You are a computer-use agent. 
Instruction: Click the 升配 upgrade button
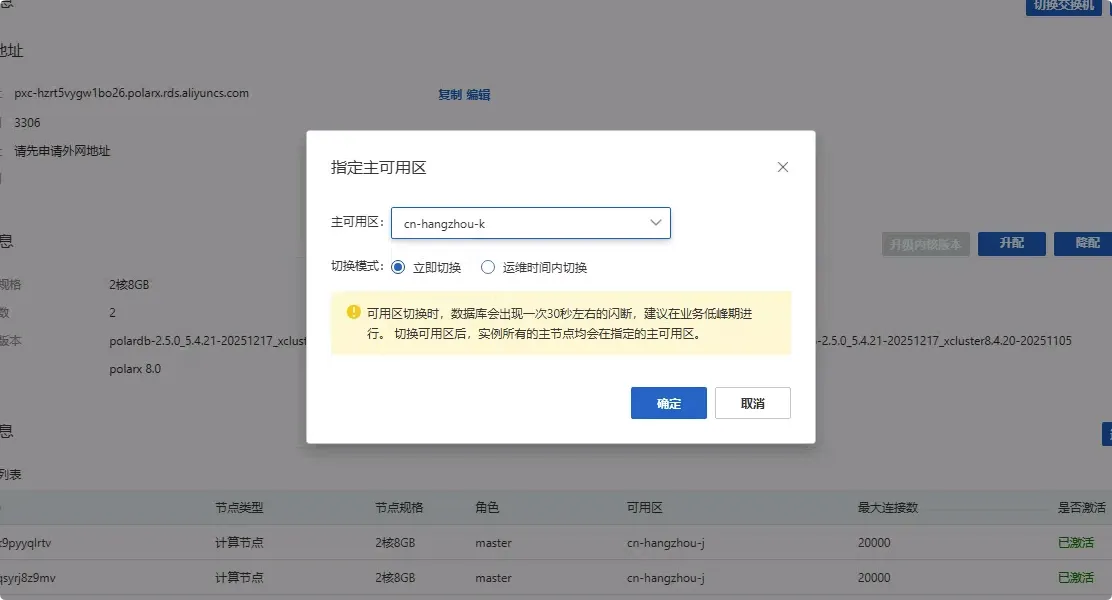click(x=1011, y=243)
